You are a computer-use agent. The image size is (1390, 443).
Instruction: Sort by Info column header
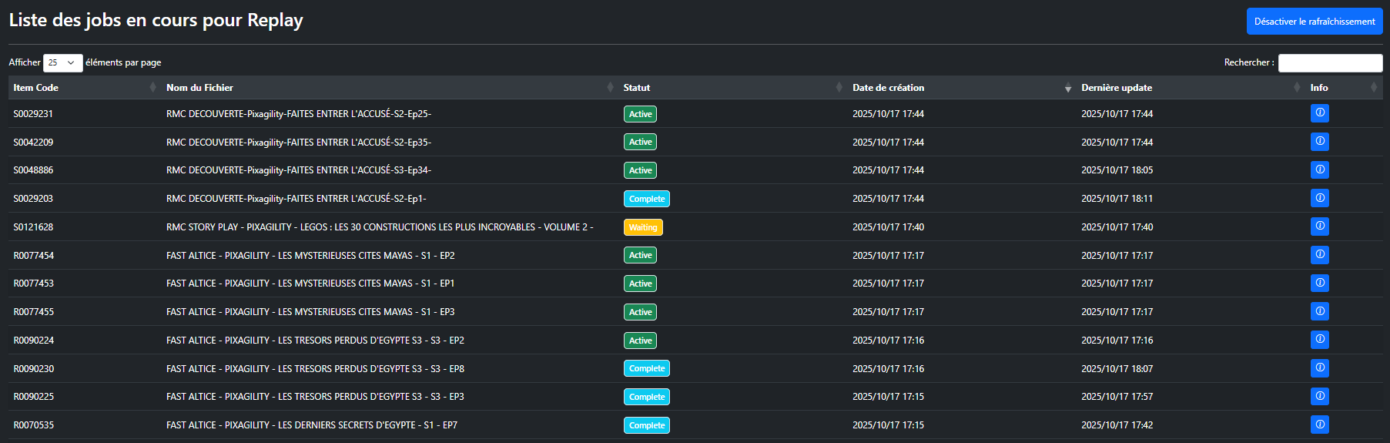click(x=1344, y=88)
